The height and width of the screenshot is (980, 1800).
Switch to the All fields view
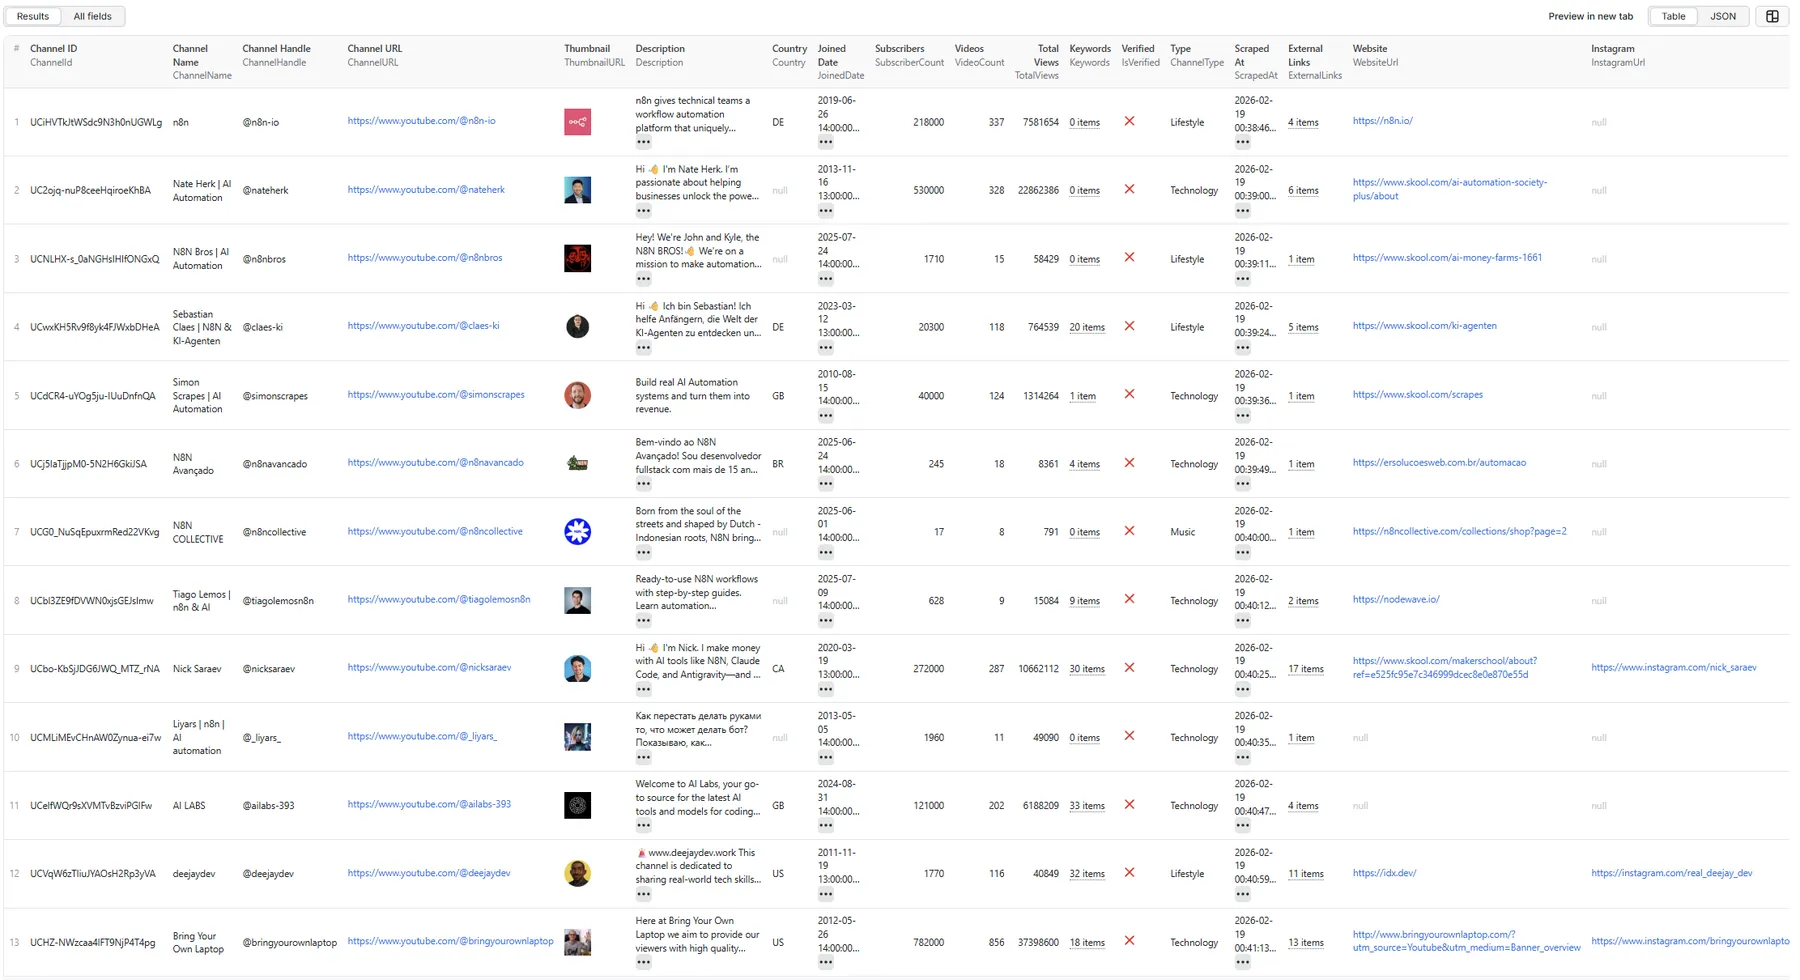[x=92, y=16]
